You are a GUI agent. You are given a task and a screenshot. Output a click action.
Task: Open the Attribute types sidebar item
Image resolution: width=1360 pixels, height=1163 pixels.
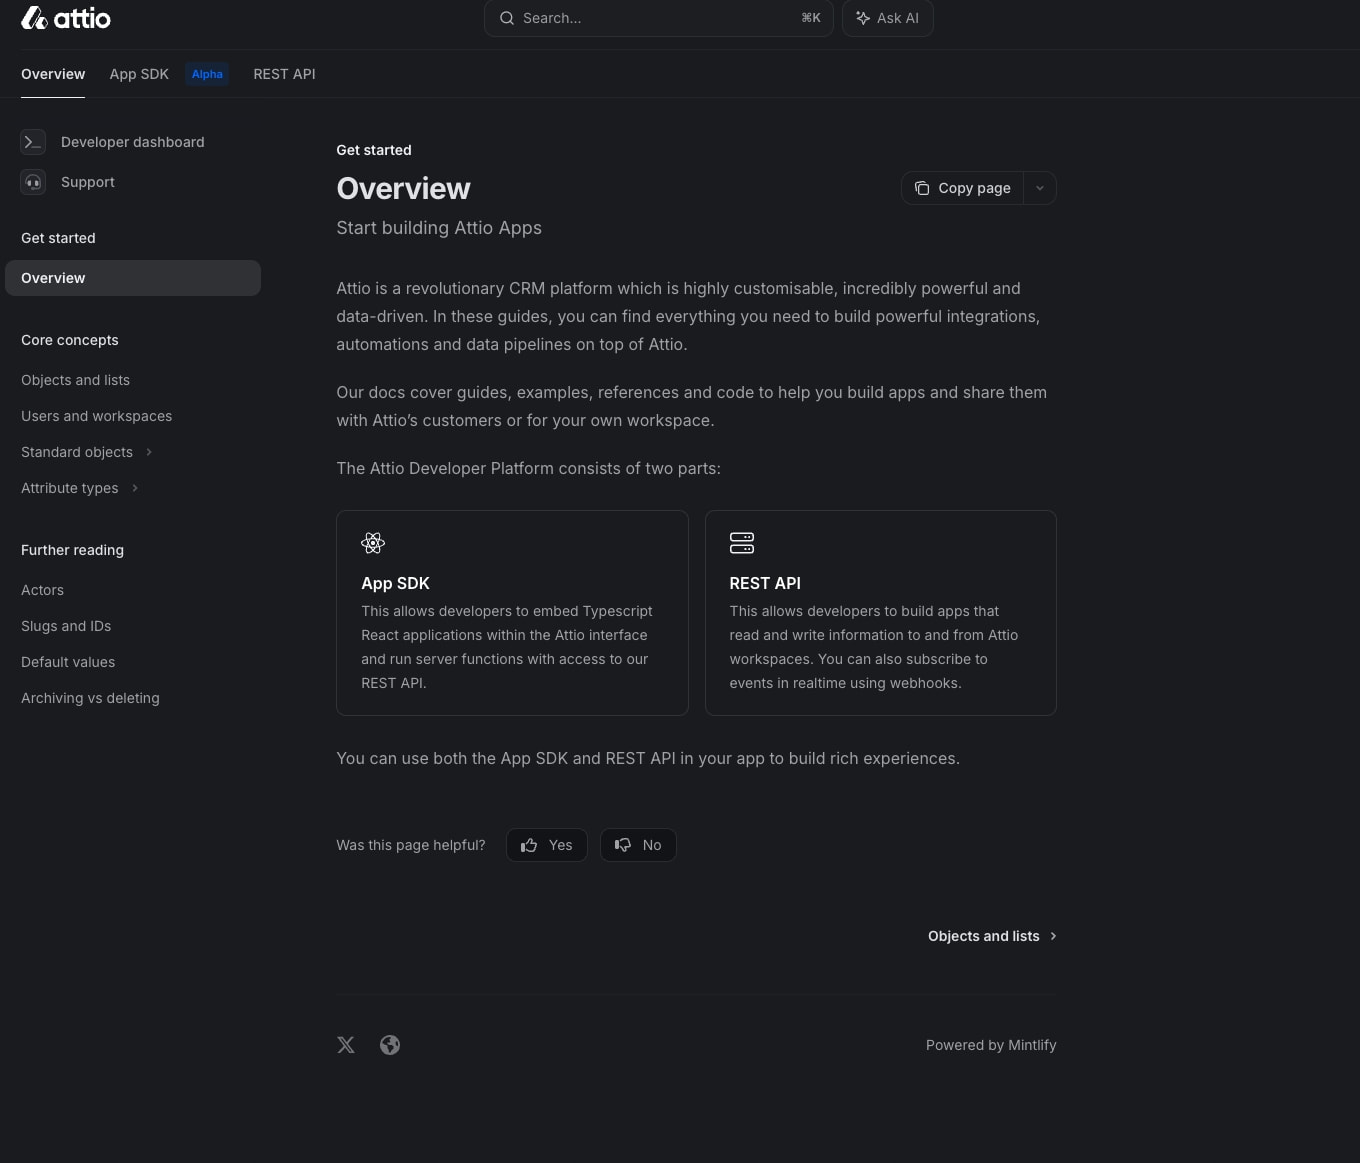[69, 488]
